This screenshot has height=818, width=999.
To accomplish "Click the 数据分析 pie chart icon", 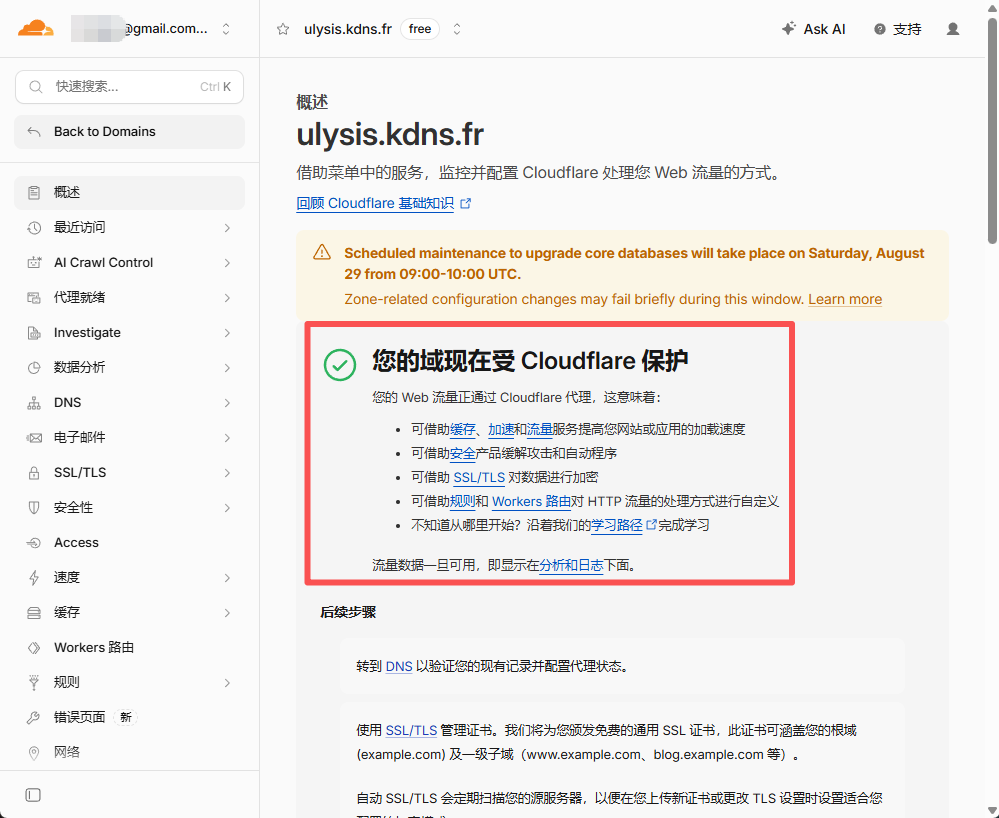I will [x=34, y=368].
